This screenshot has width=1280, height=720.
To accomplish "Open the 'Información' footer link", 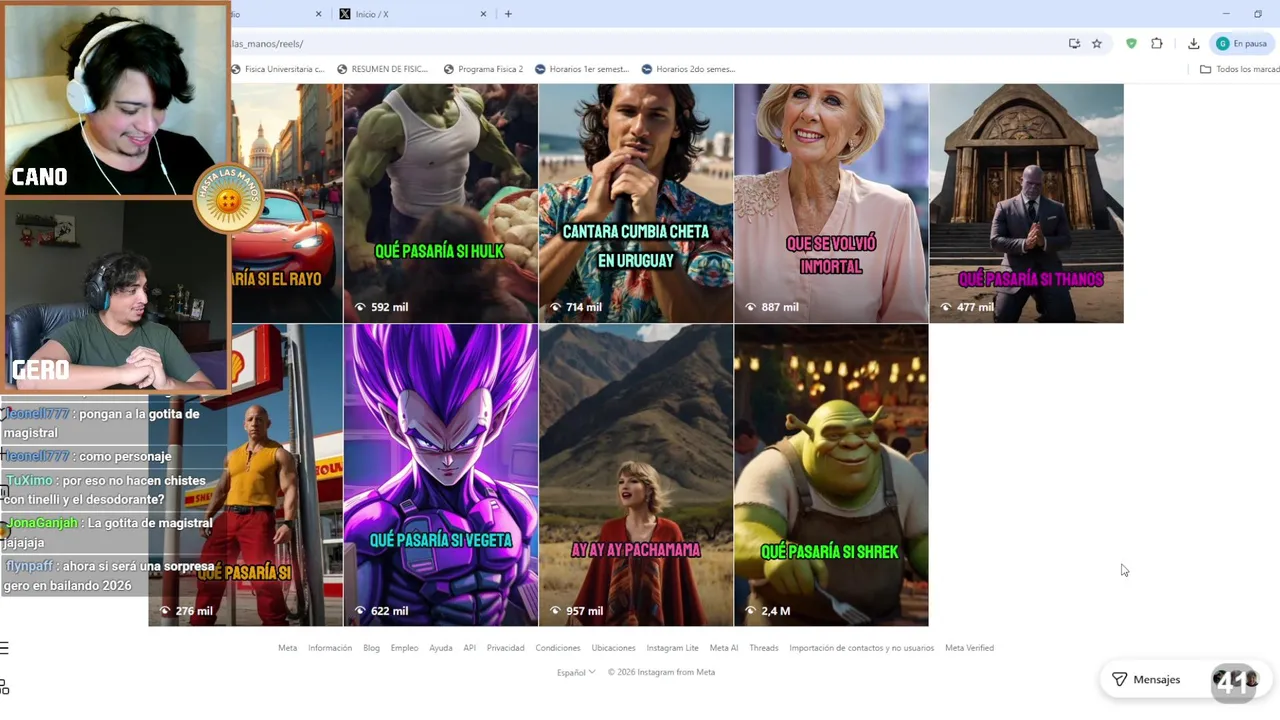I will 330,648.
